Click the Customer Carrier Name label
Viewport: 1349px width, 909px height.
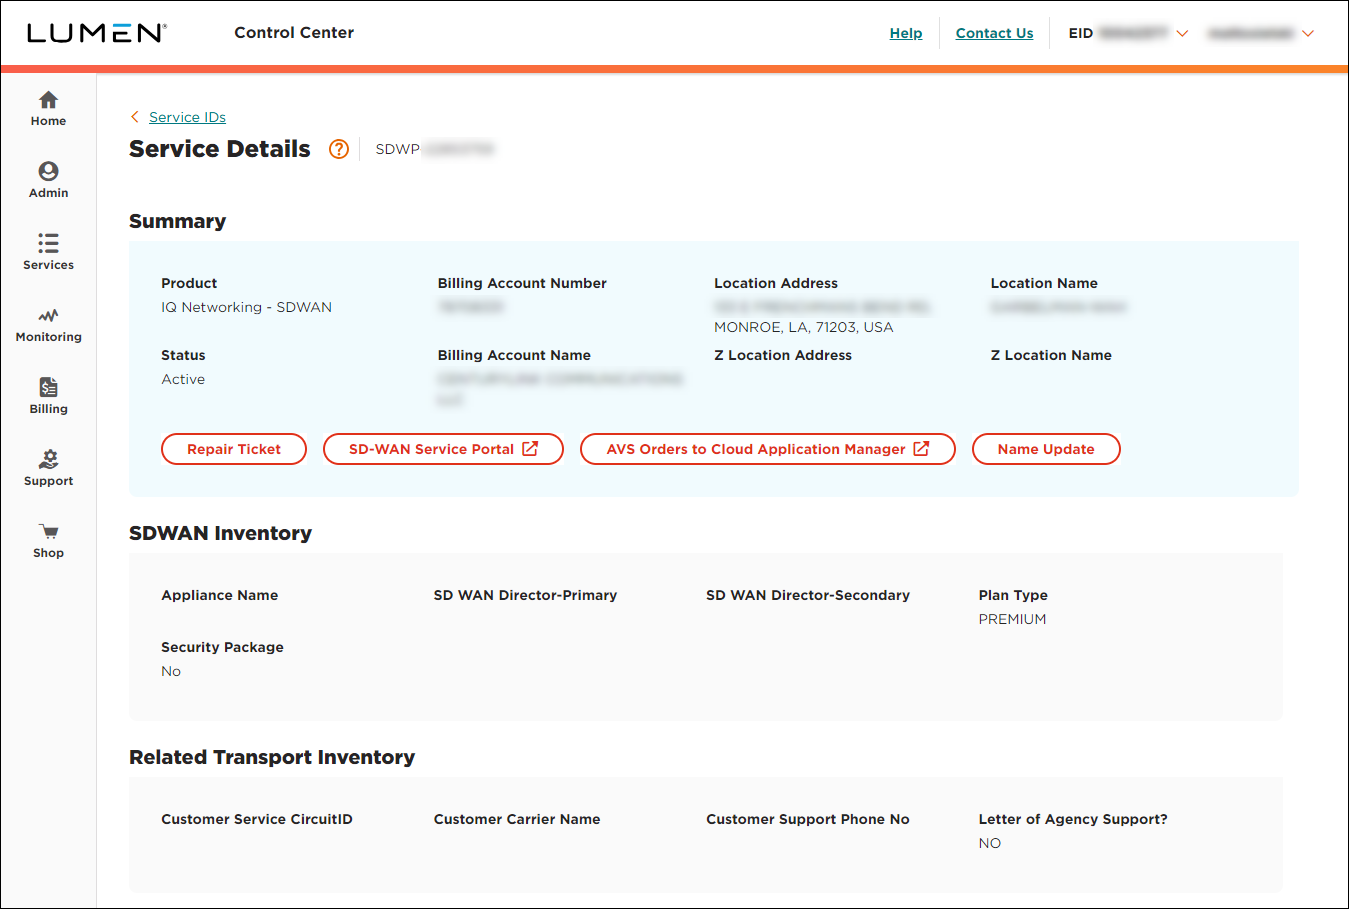click(x=517, y=819)
